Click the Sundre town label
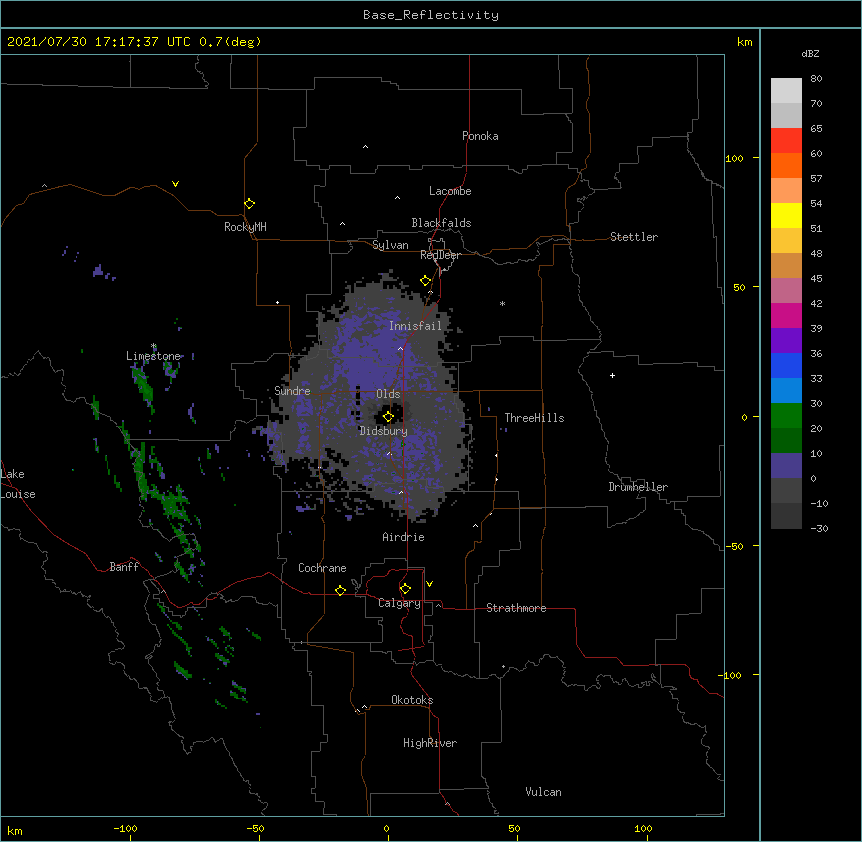The height and width of the screenshot is (842, 862). [292, 391]
